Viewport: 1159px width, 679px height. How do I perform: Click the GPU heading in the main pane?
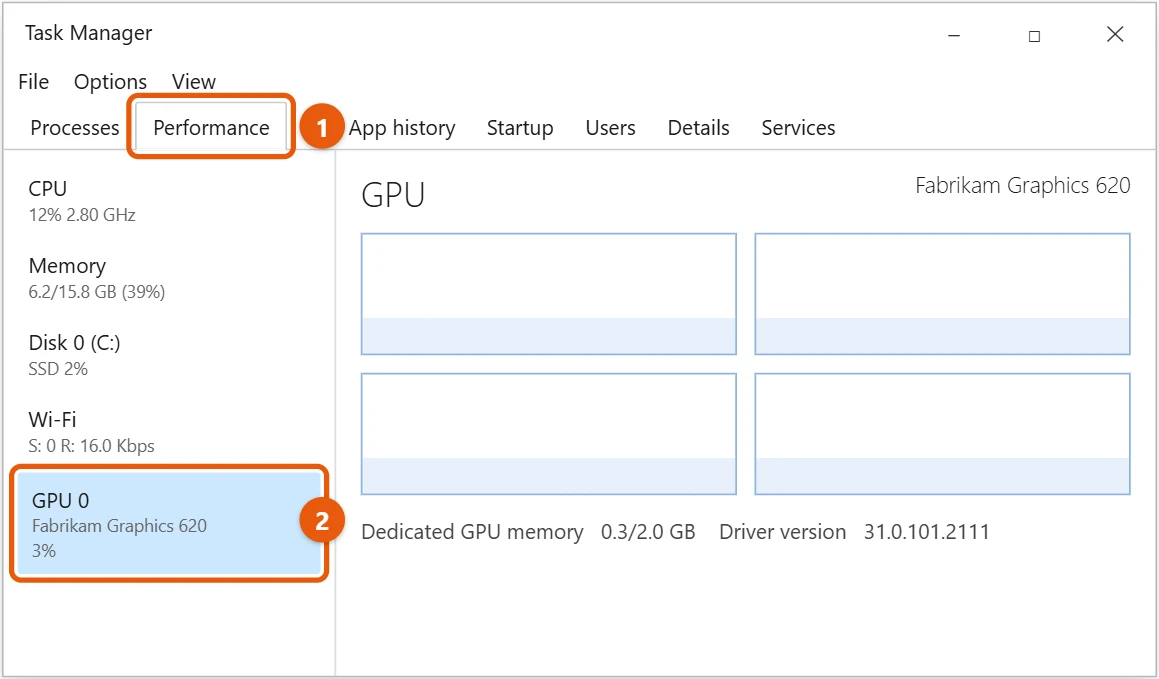[x=393, y=195]
